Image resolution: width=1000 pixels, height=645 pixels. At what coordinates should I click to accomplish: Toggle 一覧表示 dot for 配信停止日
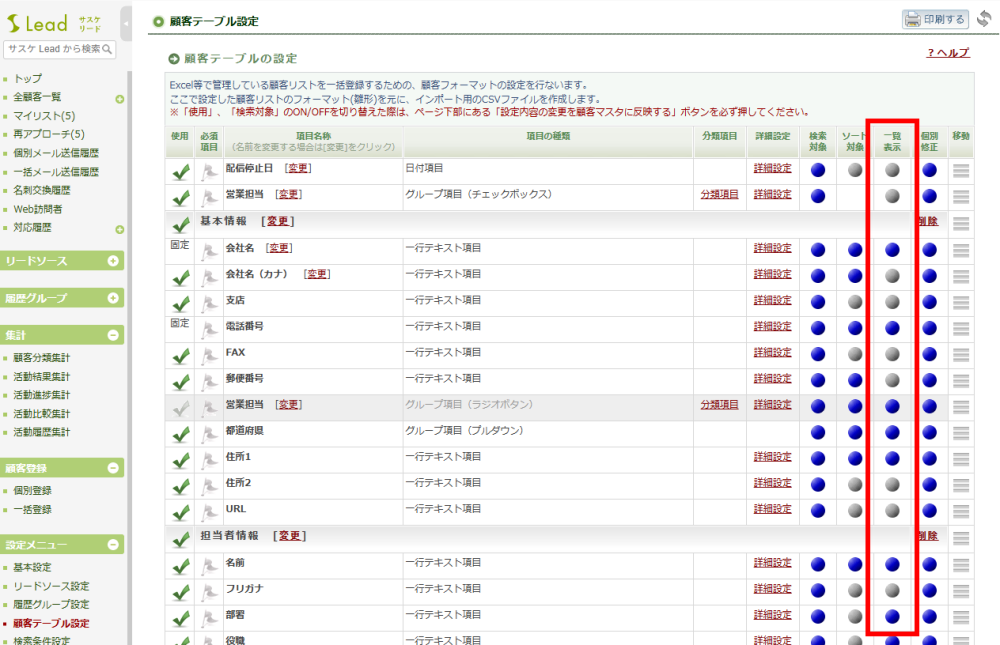coord(892,170)
